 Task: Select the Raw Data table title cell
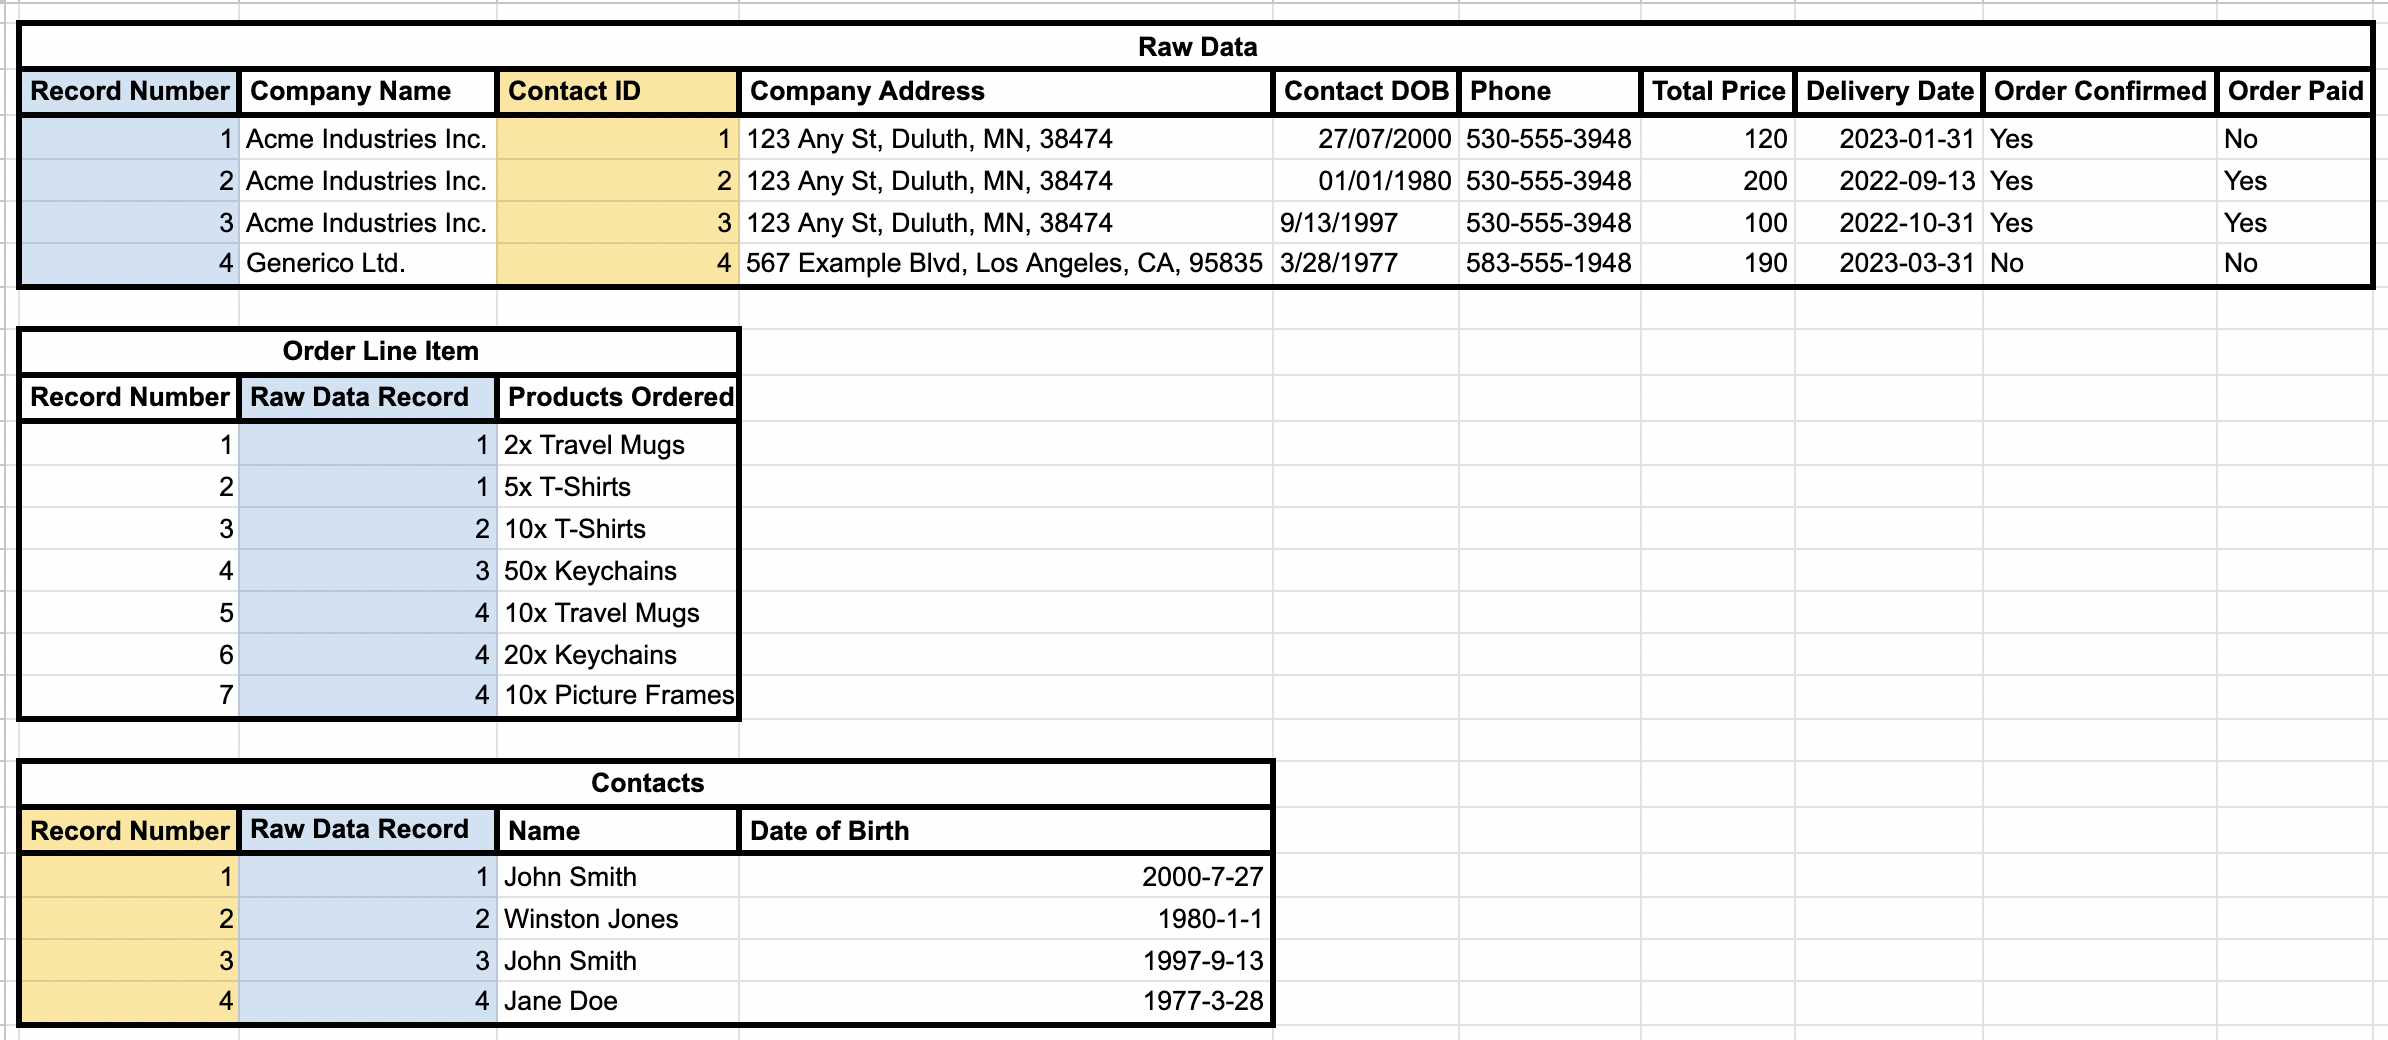coord(1196,47)
